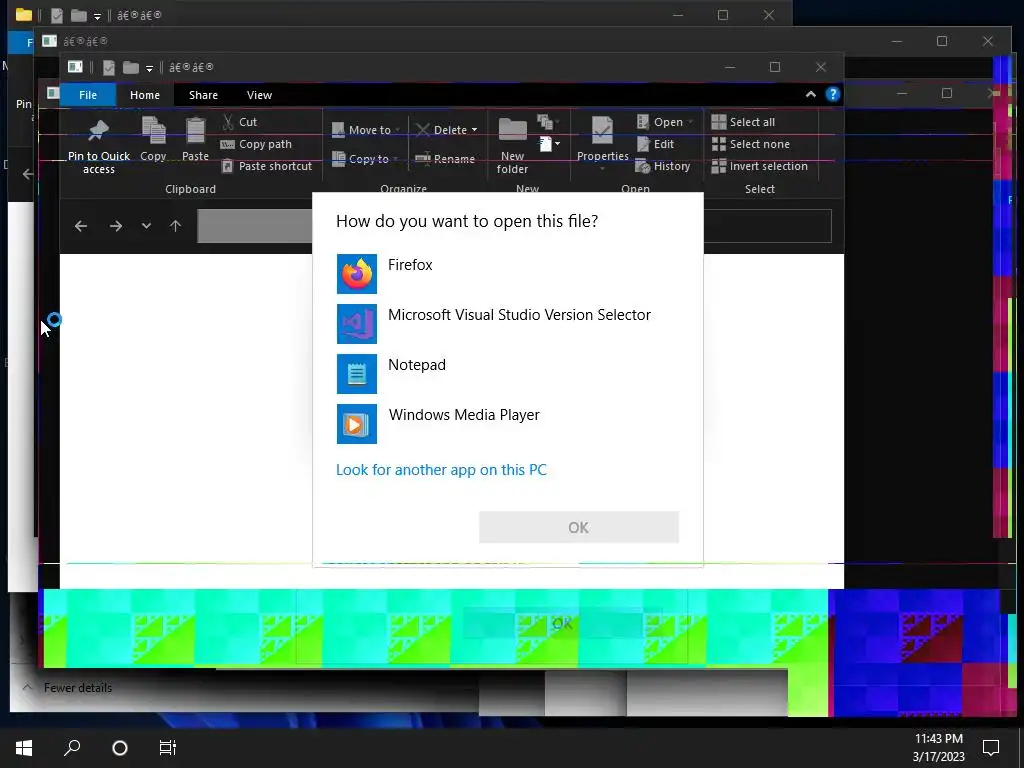Click quick access New folder icon in front window
The height and width of the screenshot is (768, 1024).
click(x=131, y=67)
